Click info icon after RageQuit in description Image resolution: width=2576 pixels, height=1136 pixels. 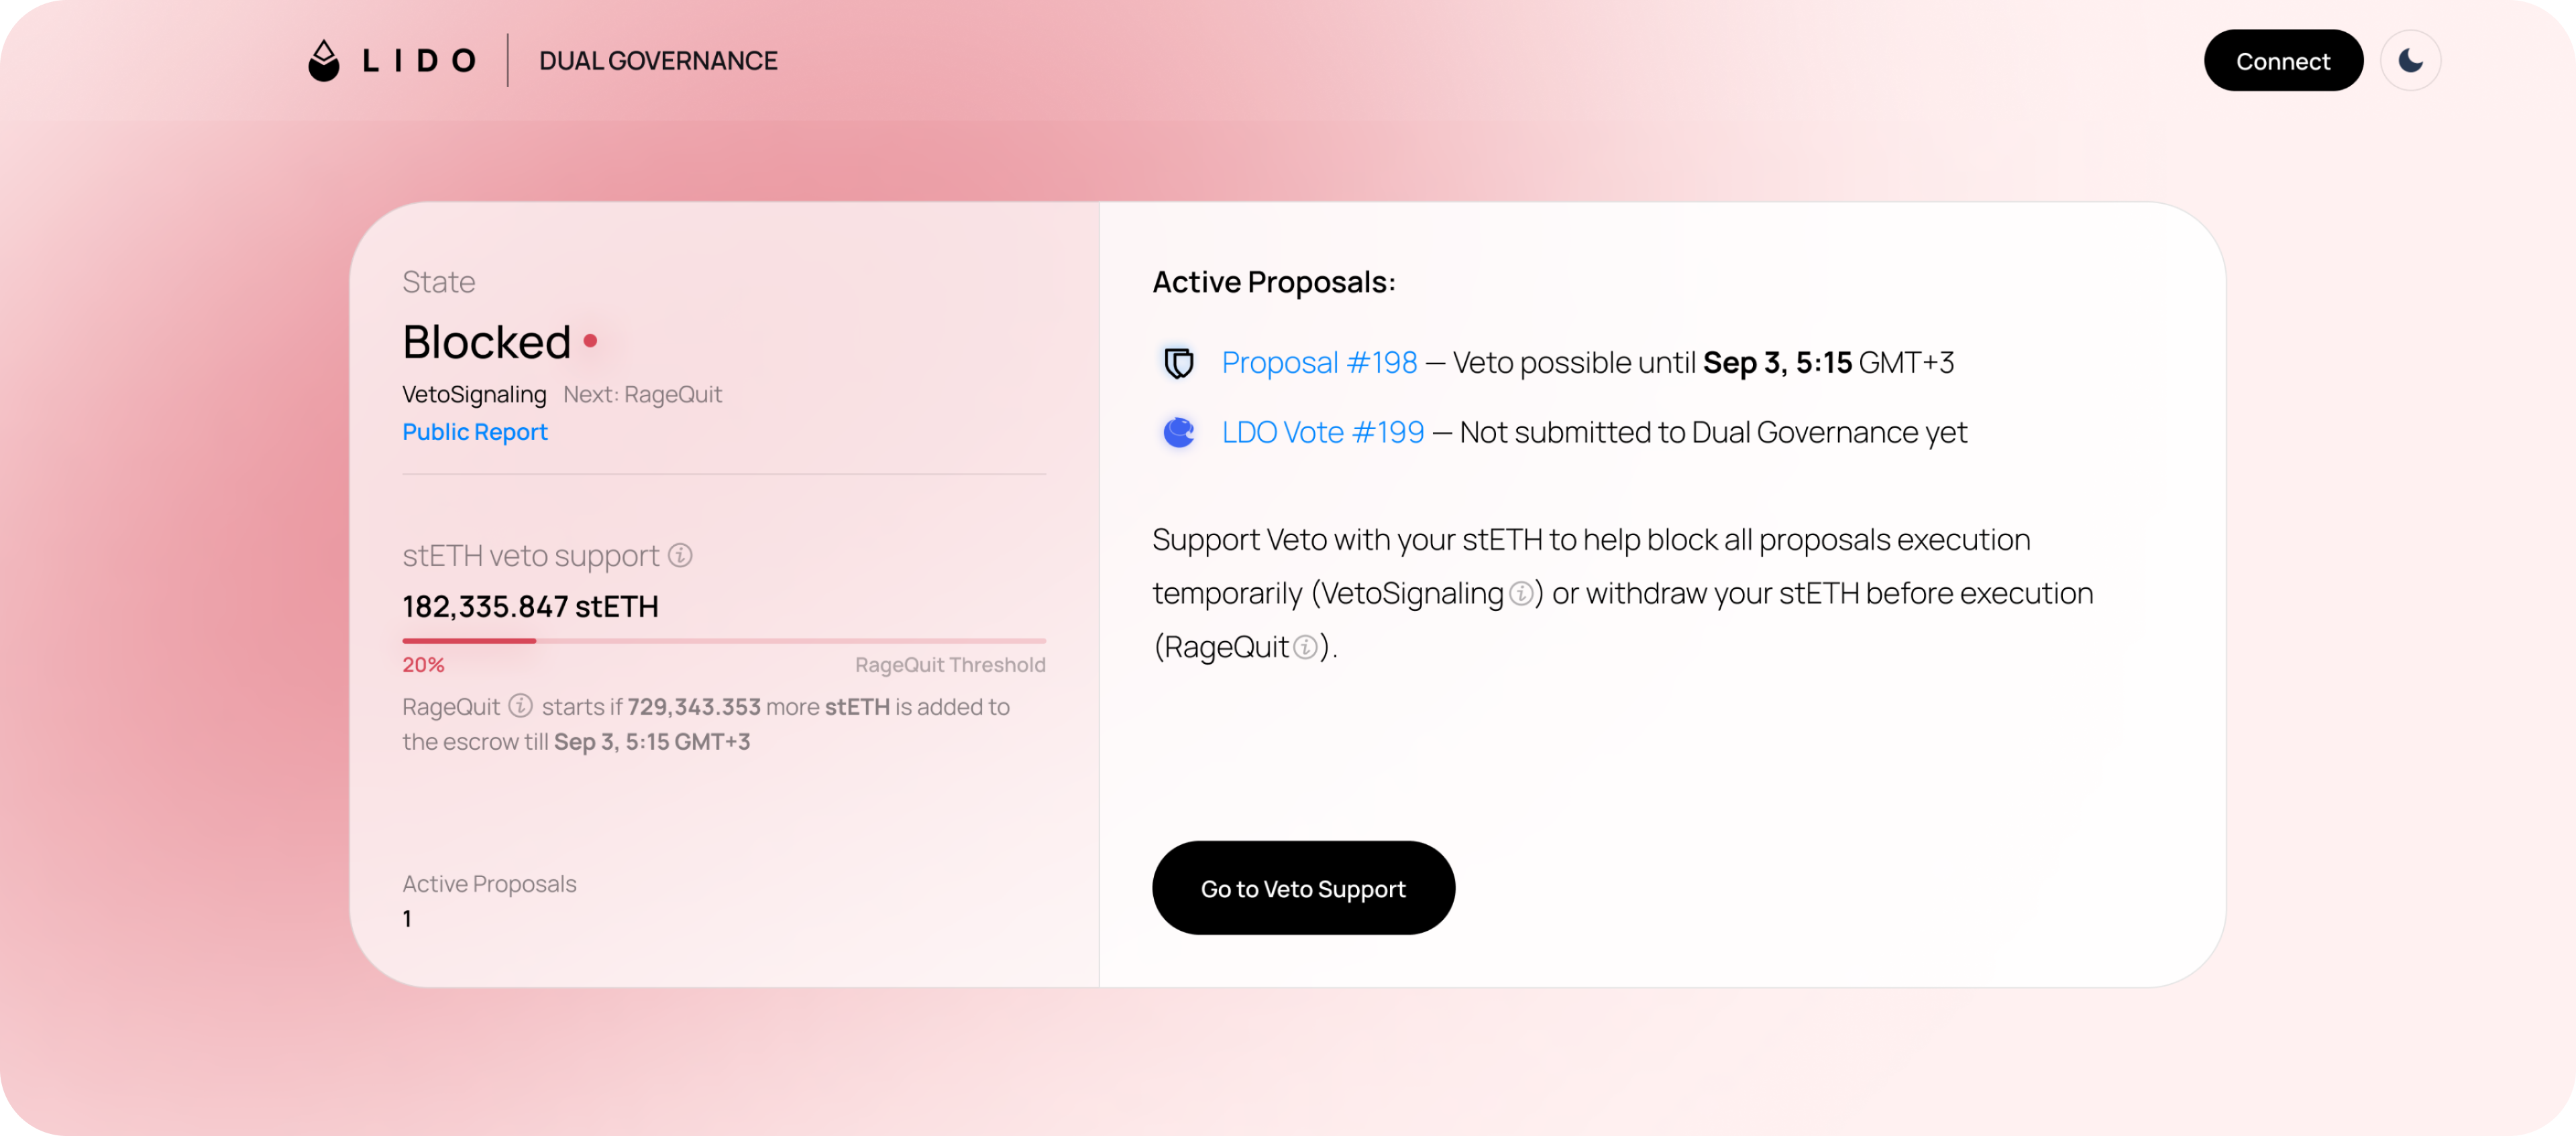tap(1305, 648)
